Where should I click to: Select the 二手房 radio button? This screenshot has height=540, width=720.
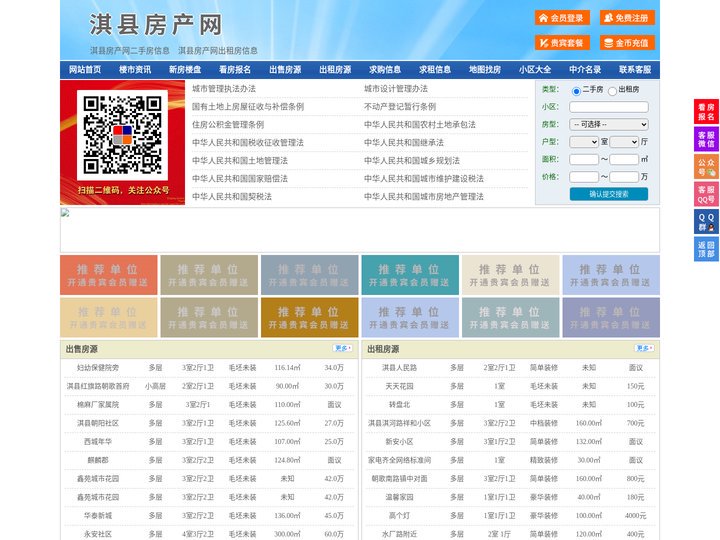point(576,91)
